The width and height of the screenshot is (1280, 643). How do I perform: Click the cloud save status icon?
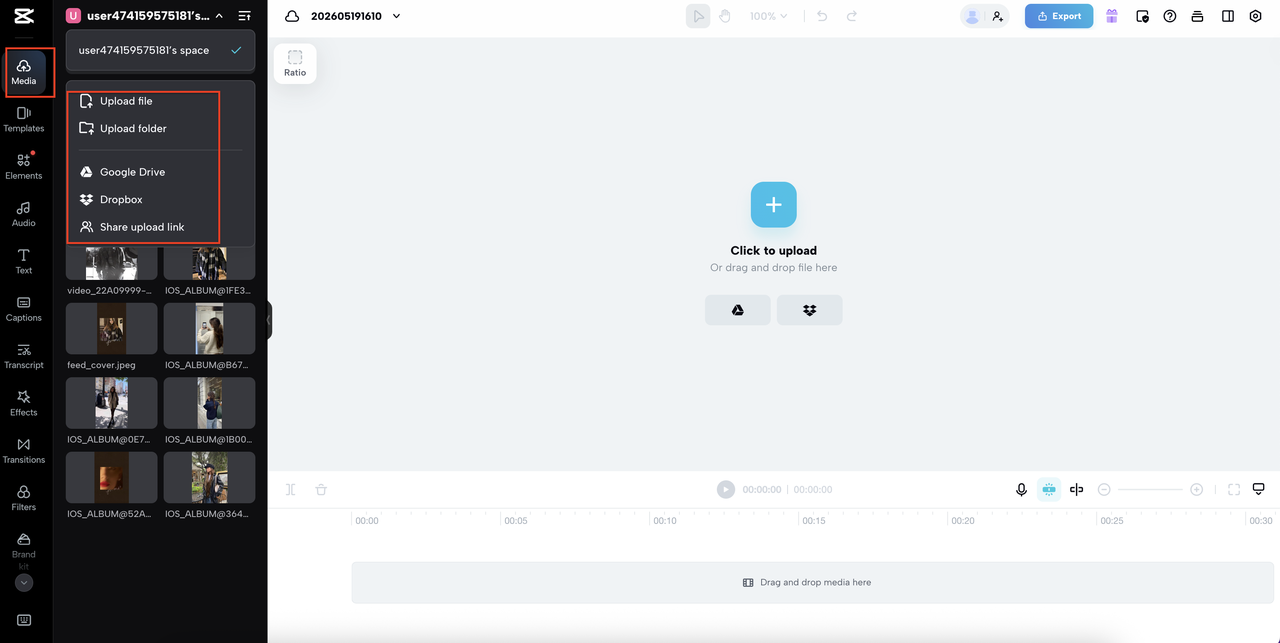292,16
